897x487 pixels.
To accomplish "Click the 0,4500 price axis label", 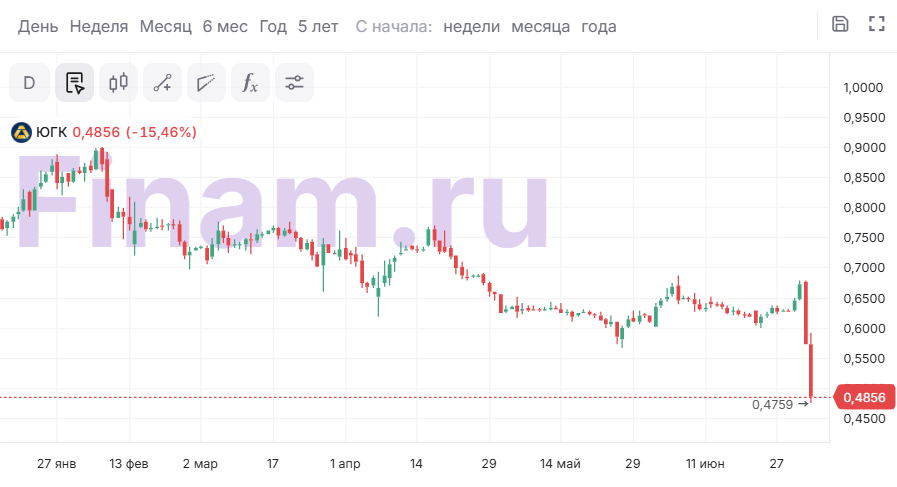I will pos(864,419).
